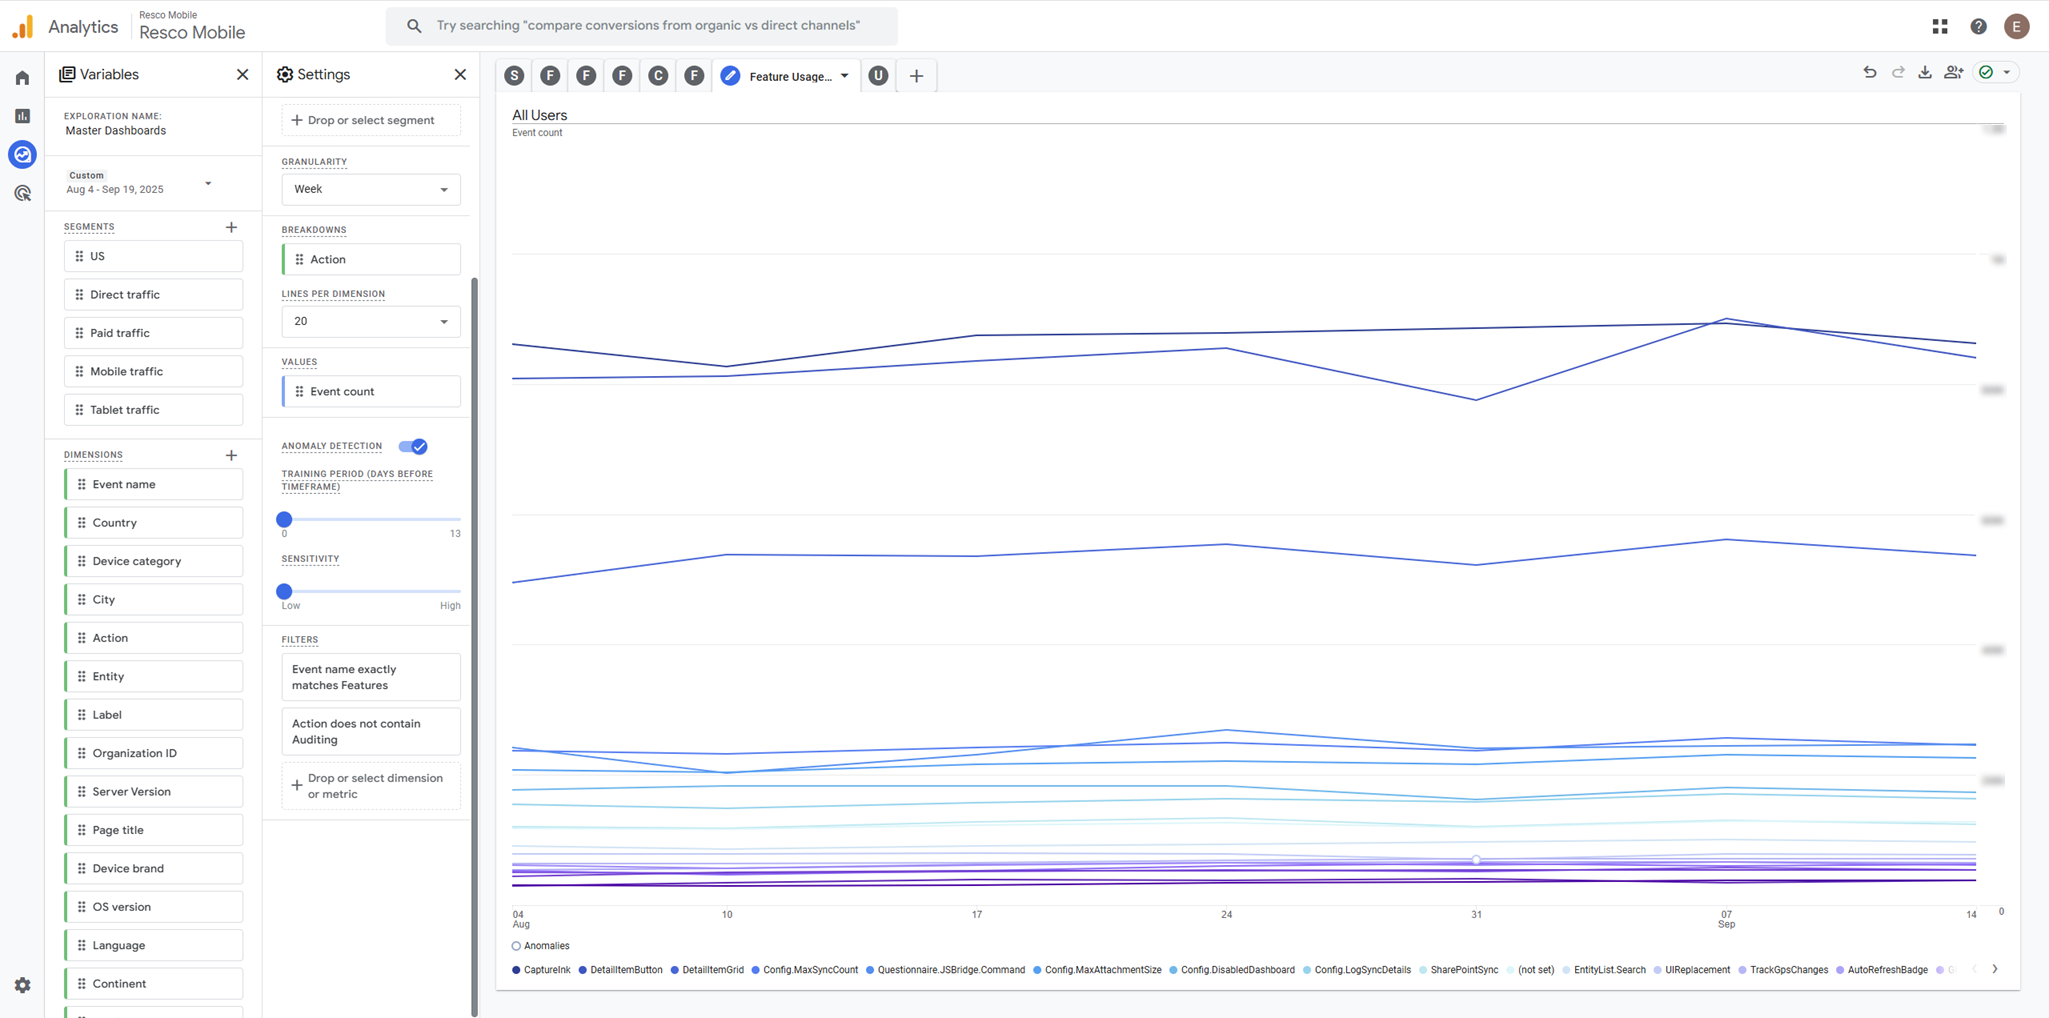Expand the Lines Per Dimension dropdown
The width and height of the screenshot is (2049, 1018).
(x=370, y=321)
